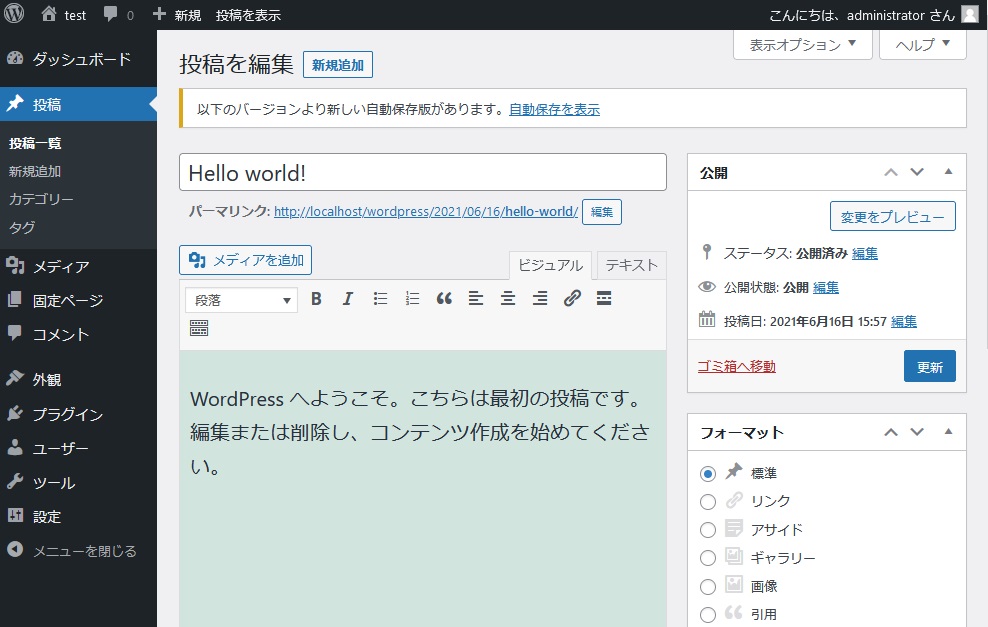Select the 引用 post format

(x=708, y=614)
